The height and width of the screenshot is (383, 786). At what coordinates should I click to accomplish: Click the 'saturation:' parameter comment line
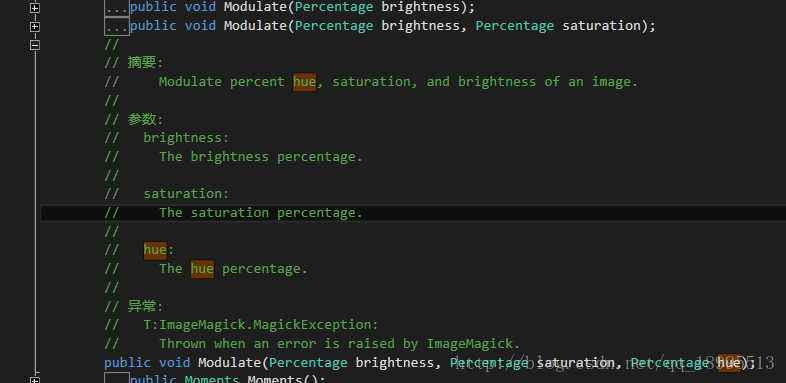coord(186,194)
